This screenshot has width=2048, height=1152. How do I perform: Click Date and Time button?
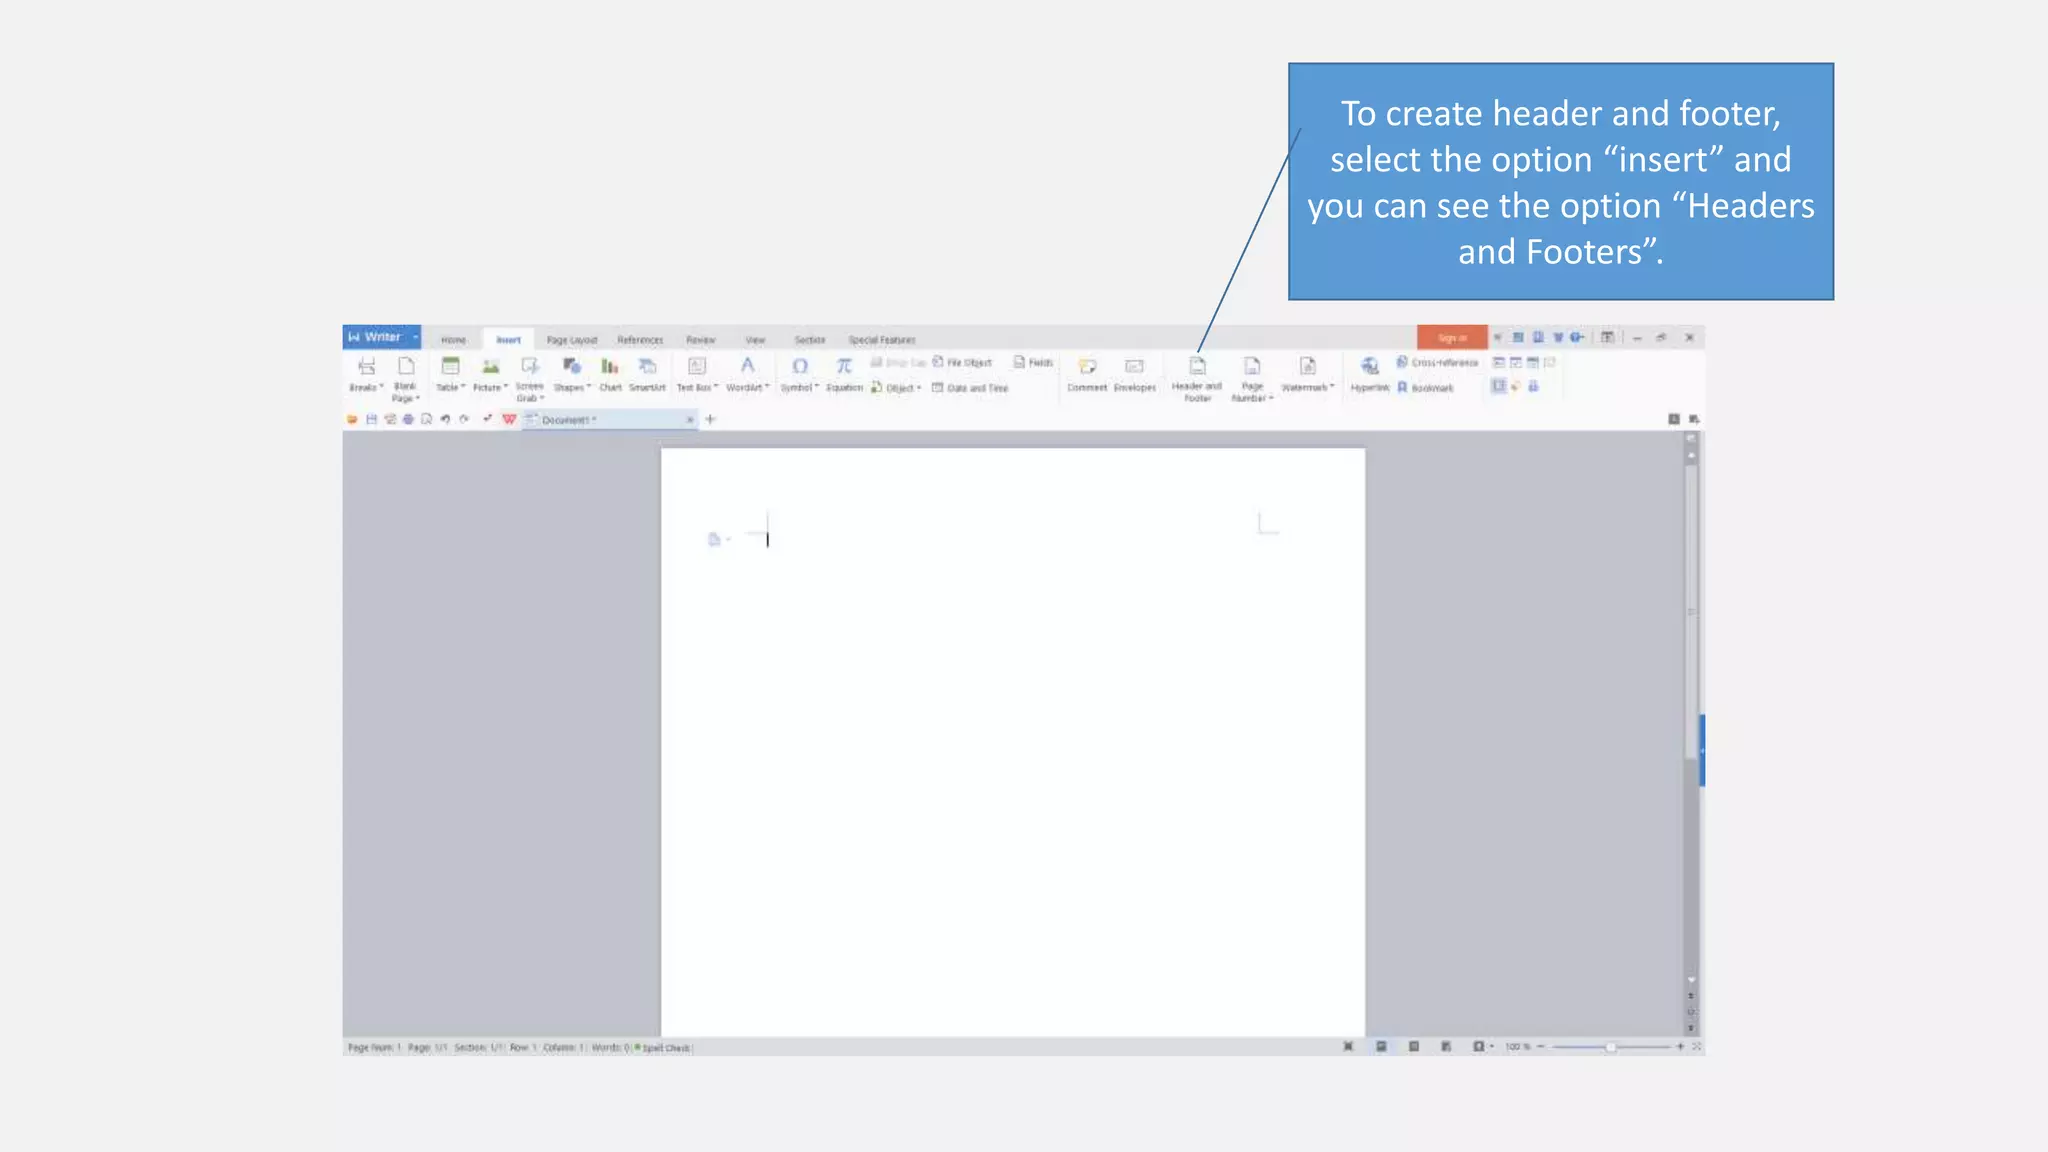(x=970, y=388)
